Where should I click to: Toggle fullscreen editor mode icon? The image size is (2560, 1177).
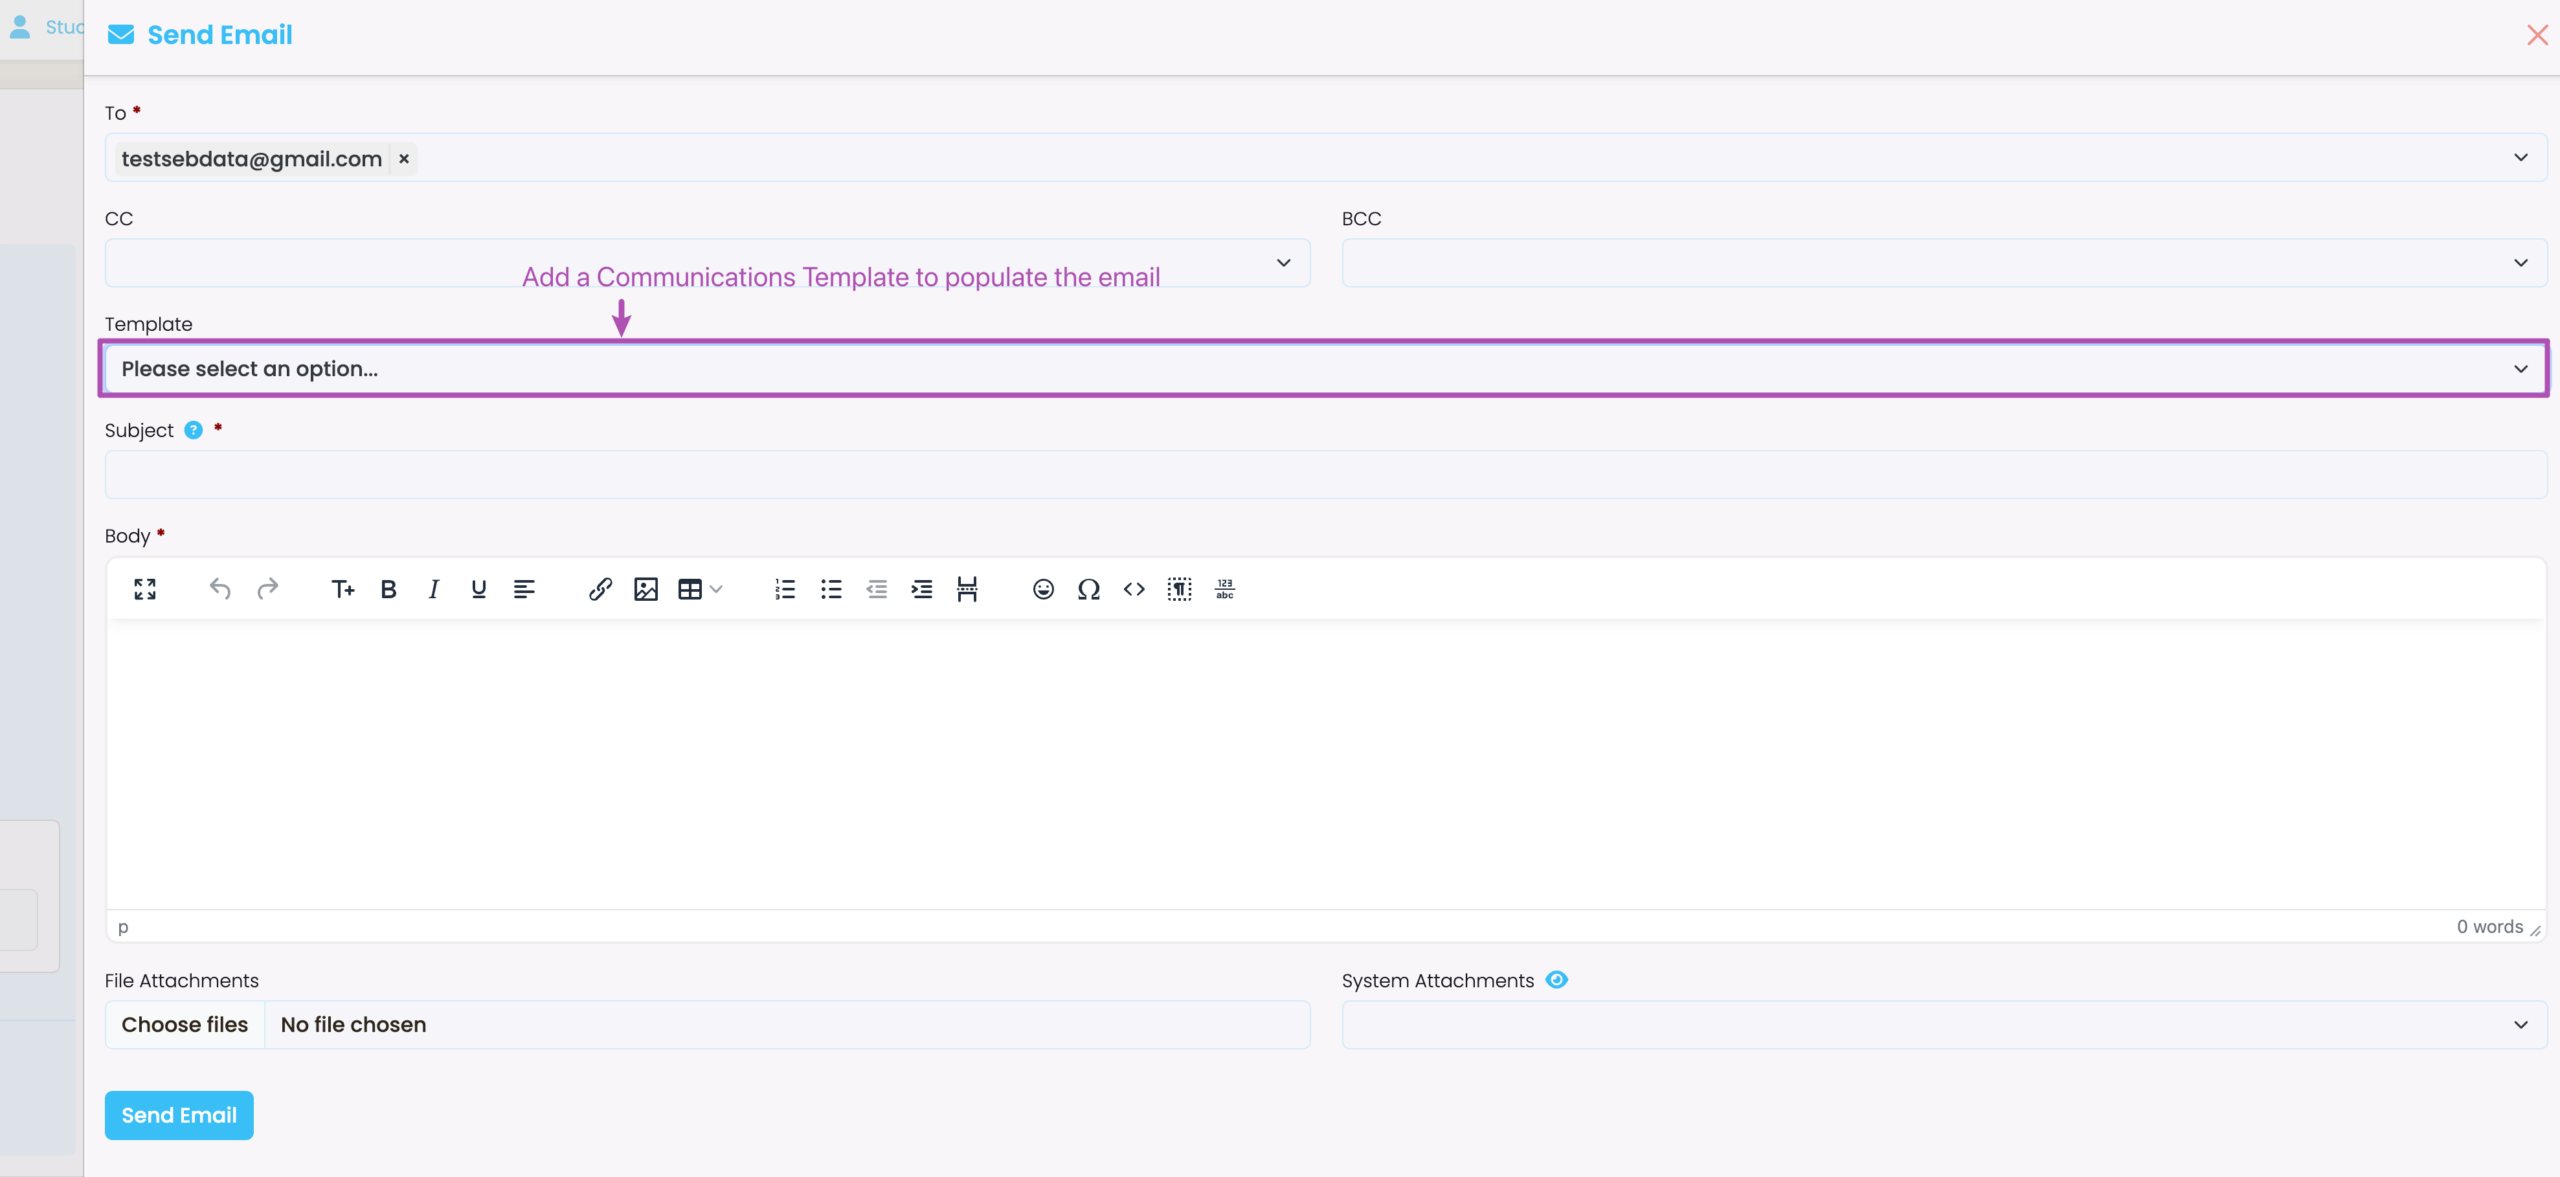tap(145, 589)
